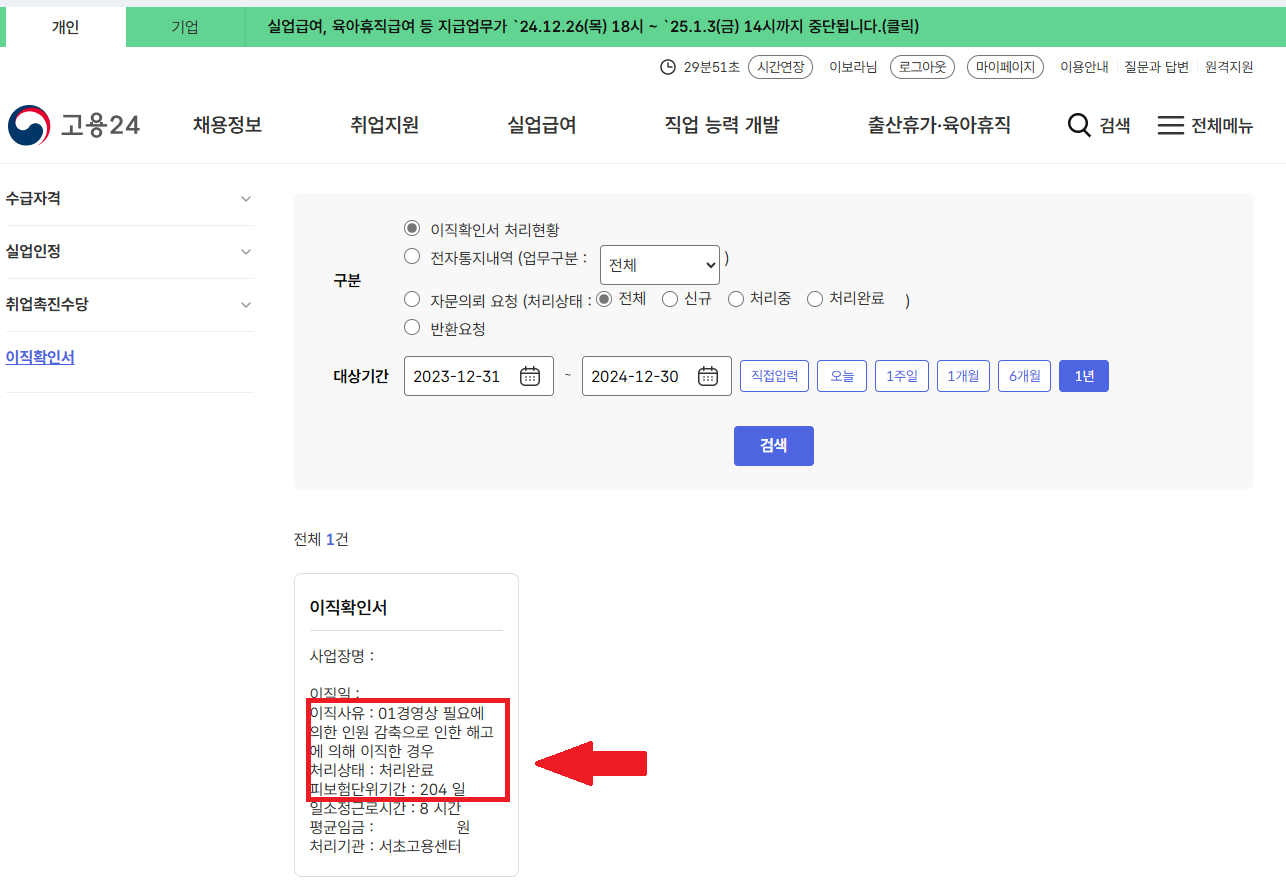Select the 1개월 period button
Image resolution: width=1286 pixels, height=894 pixels.
[x=962, y=375]
